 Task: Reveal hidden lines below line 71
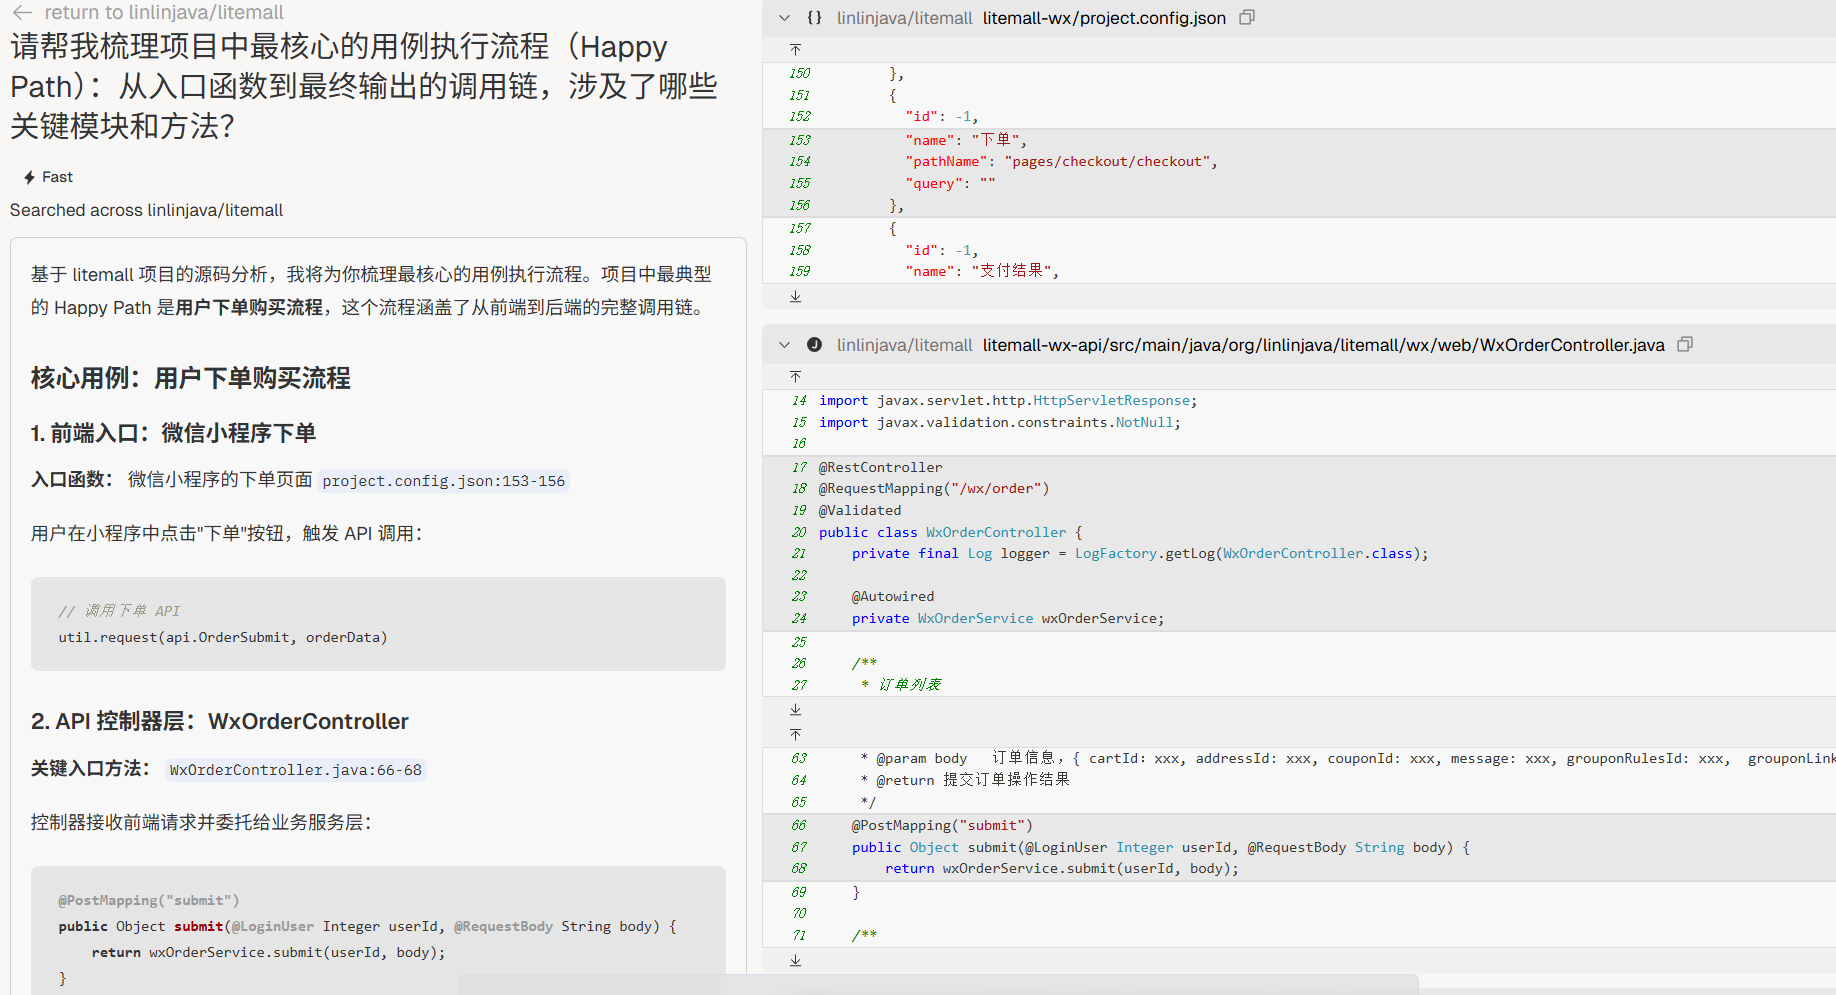click(x=795, y=960)
